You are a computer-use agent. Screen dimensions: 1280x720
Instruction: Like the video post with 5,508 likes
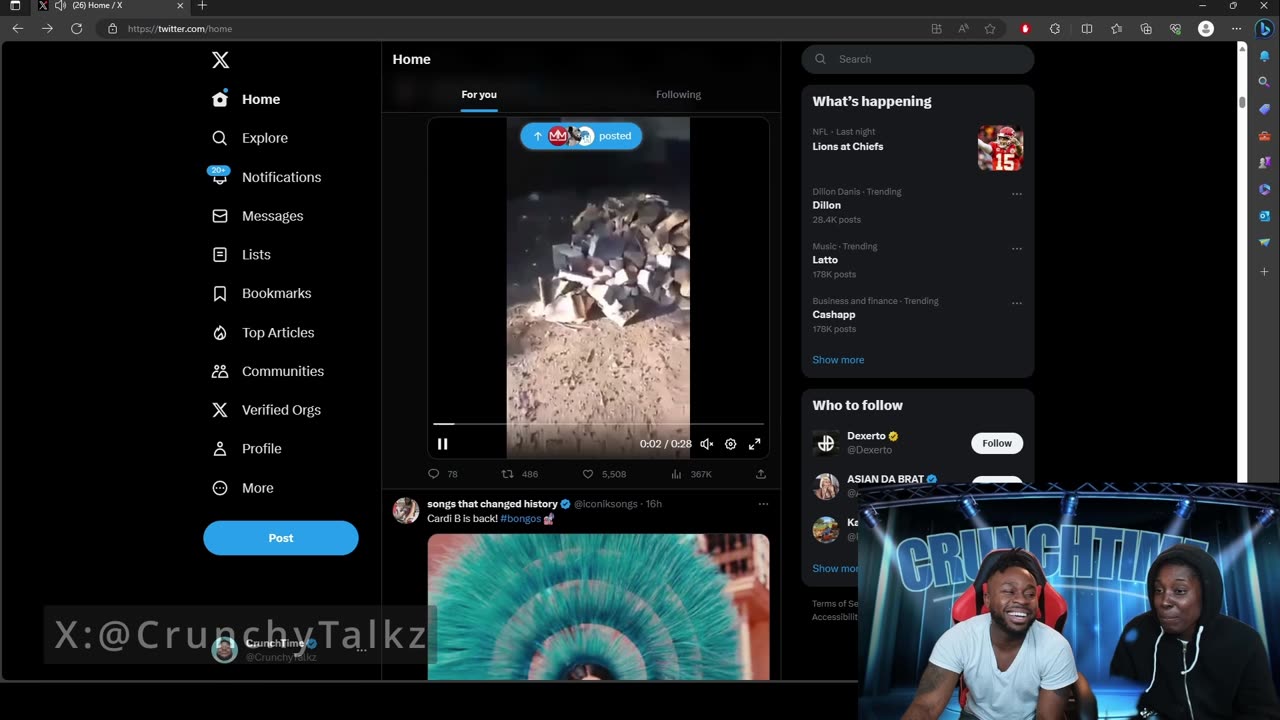coord(588,474)
